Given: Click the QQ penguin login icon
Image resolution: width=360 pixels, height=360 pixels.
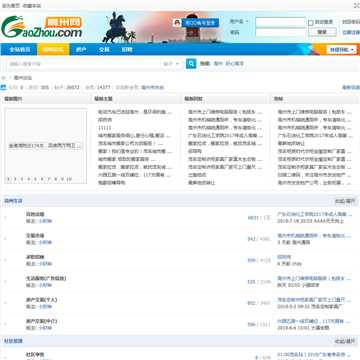Looking at the screenshot, I should click(x=177, y=23).
